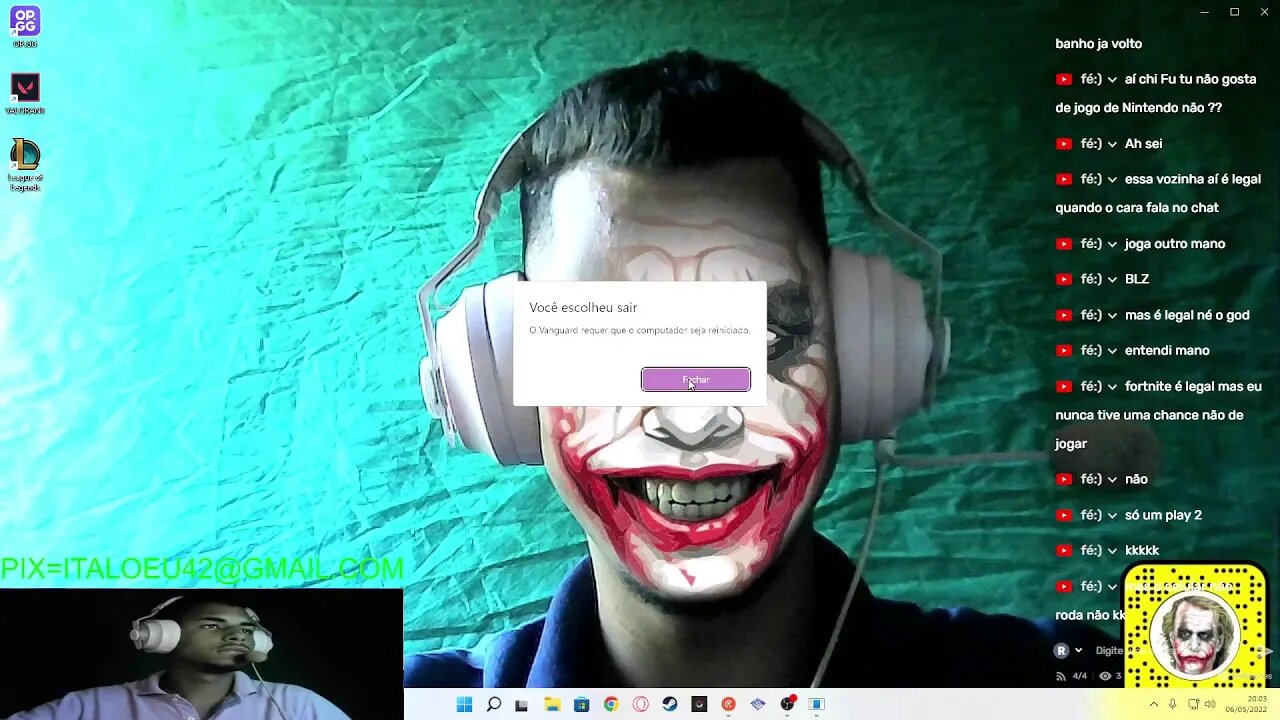1280x720 pixels.
Task: Open network status tray icon
Action: pyautogui.click(x=1193, y=704)
